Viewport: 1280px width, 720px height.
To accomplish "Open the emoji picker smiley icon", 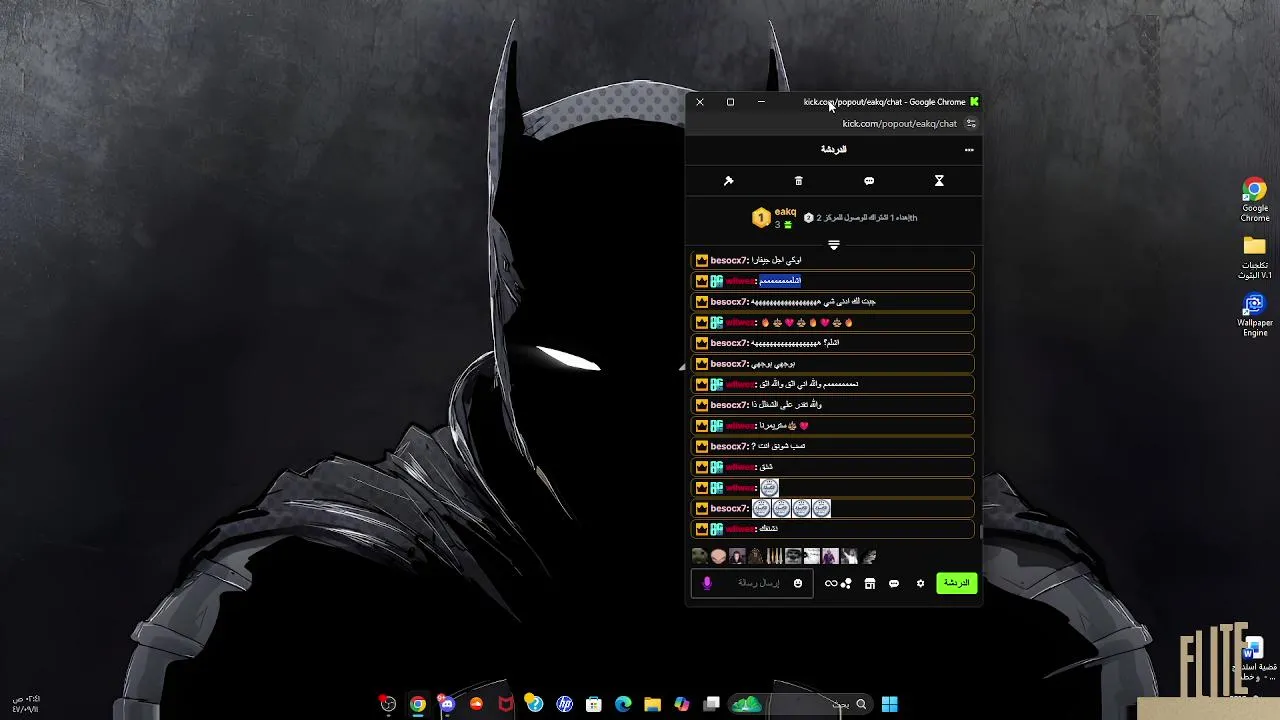I will pyautogui.click(x=798, y=583).
